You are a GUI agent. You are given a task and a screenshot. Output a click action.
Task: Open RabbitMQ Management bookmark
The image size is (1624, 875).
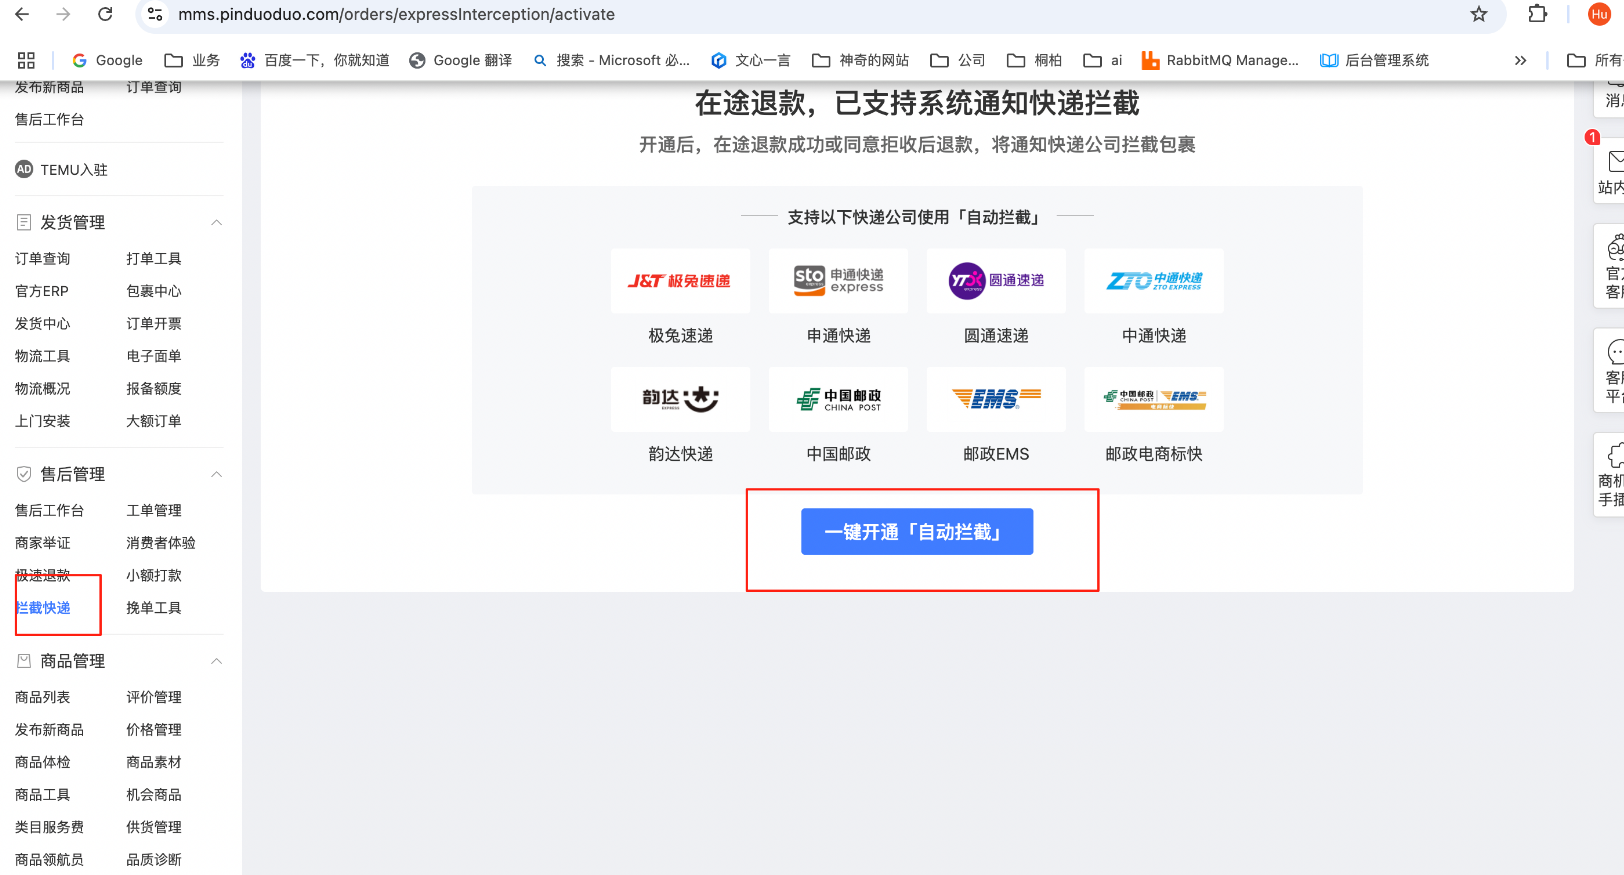(1220, 60)
